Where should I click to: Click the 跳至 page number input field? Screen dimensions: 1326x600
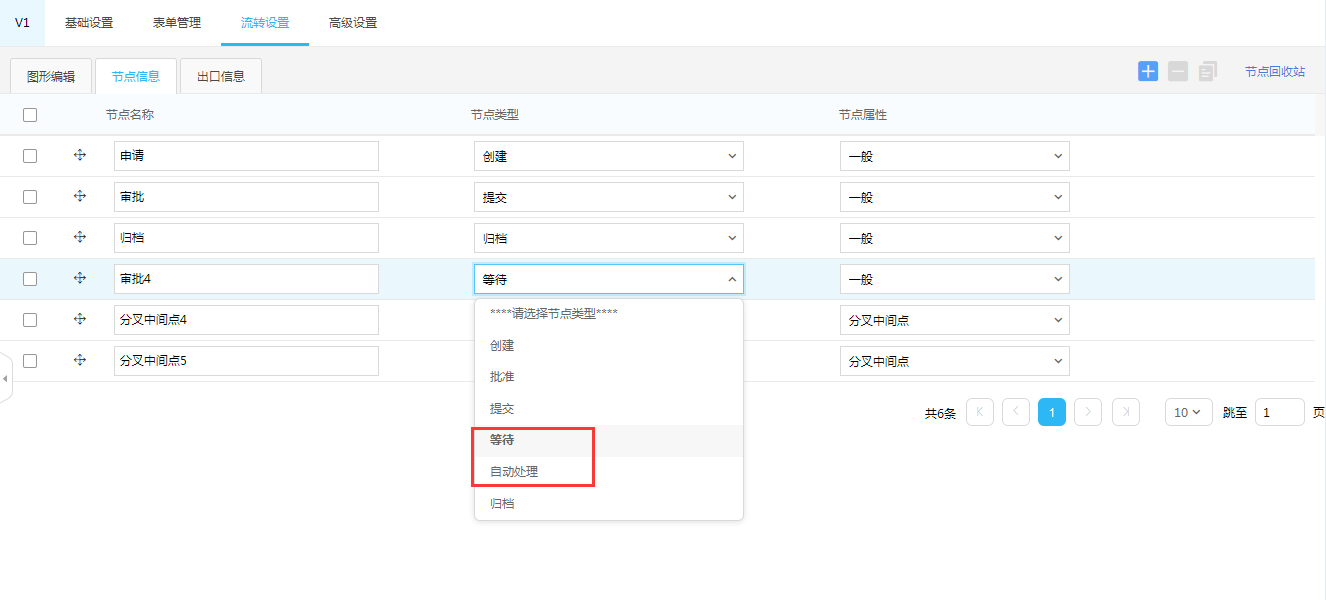coord(1279,412)
